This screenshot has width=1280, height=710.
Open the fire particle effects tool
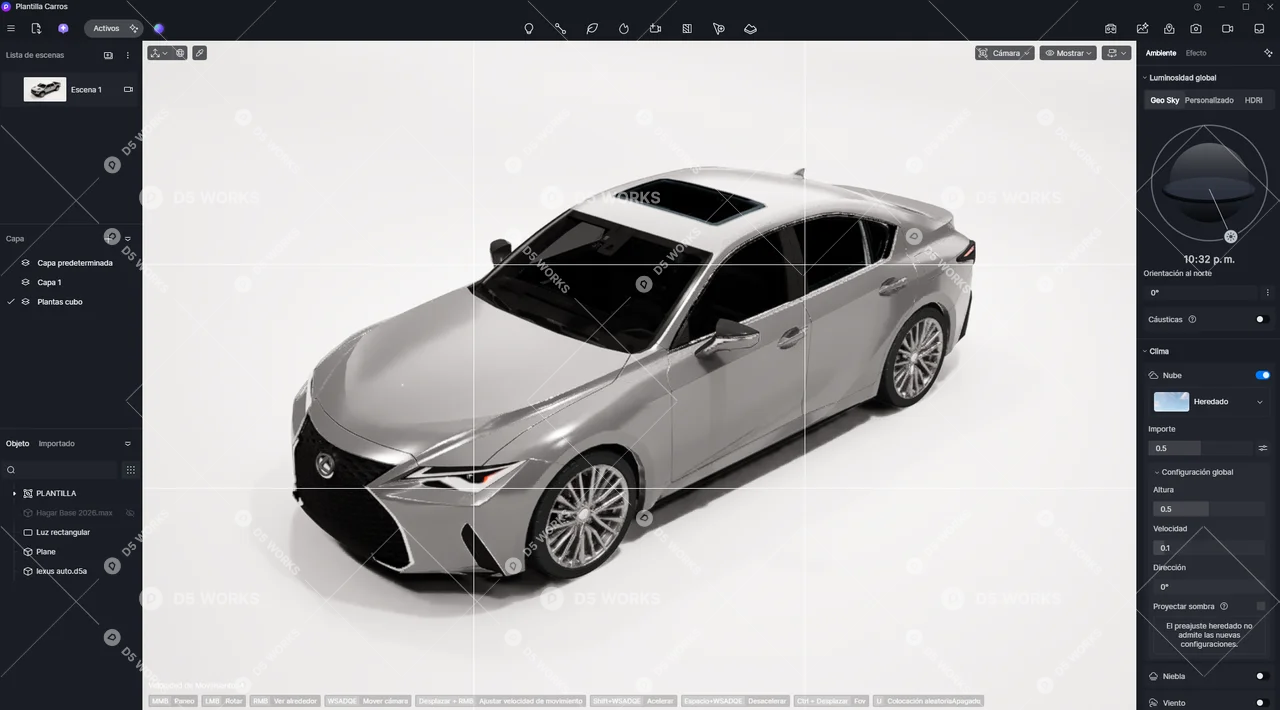(624, 28)
